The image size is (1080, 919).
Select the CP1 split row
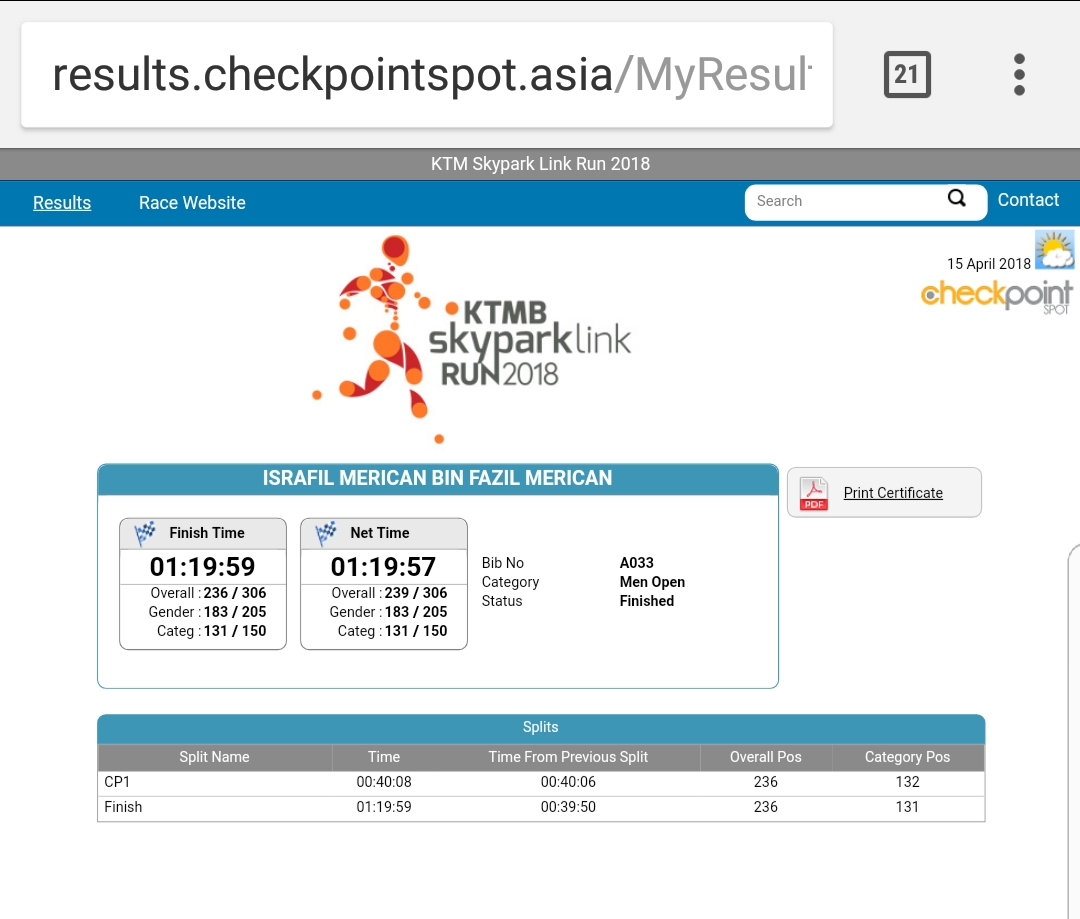[540, 782]
